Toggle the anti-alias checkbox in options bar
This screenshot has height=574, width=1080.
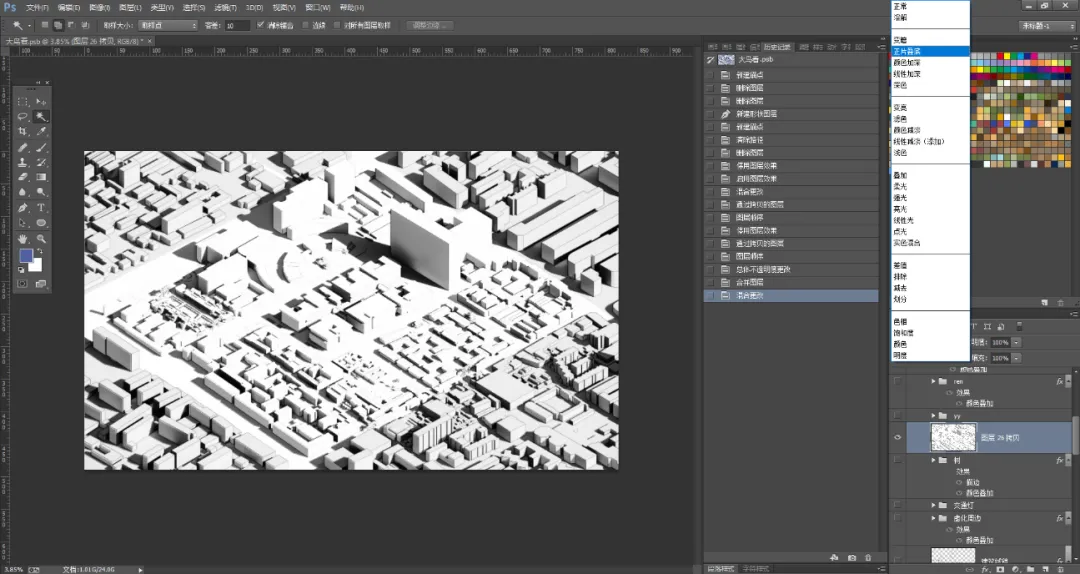260,25
